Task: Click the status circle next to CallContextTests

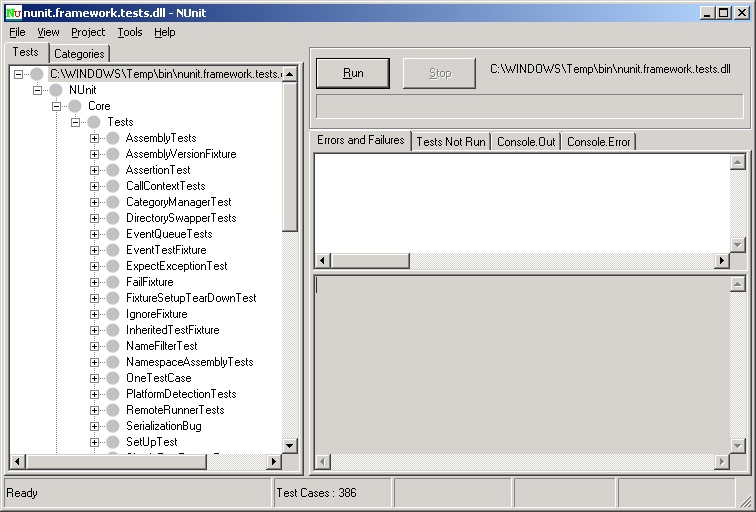Action: (113, 186)
